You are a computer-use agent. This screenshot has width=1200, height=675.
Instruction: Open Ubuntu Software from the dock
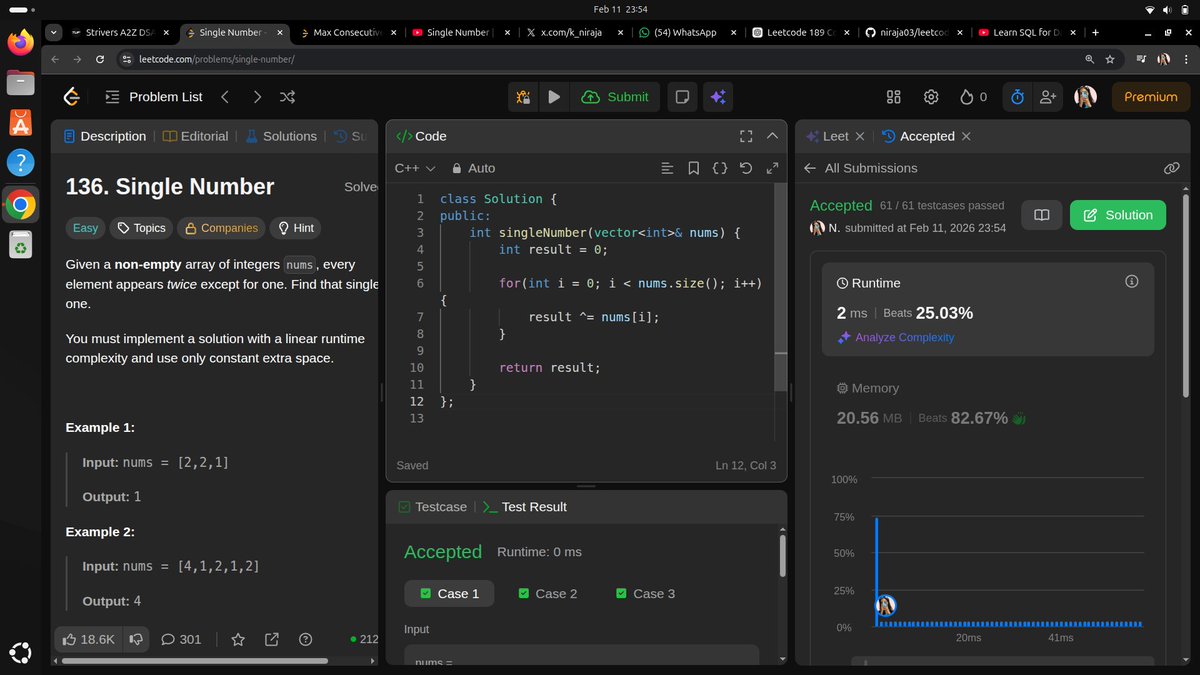(20, 123)
